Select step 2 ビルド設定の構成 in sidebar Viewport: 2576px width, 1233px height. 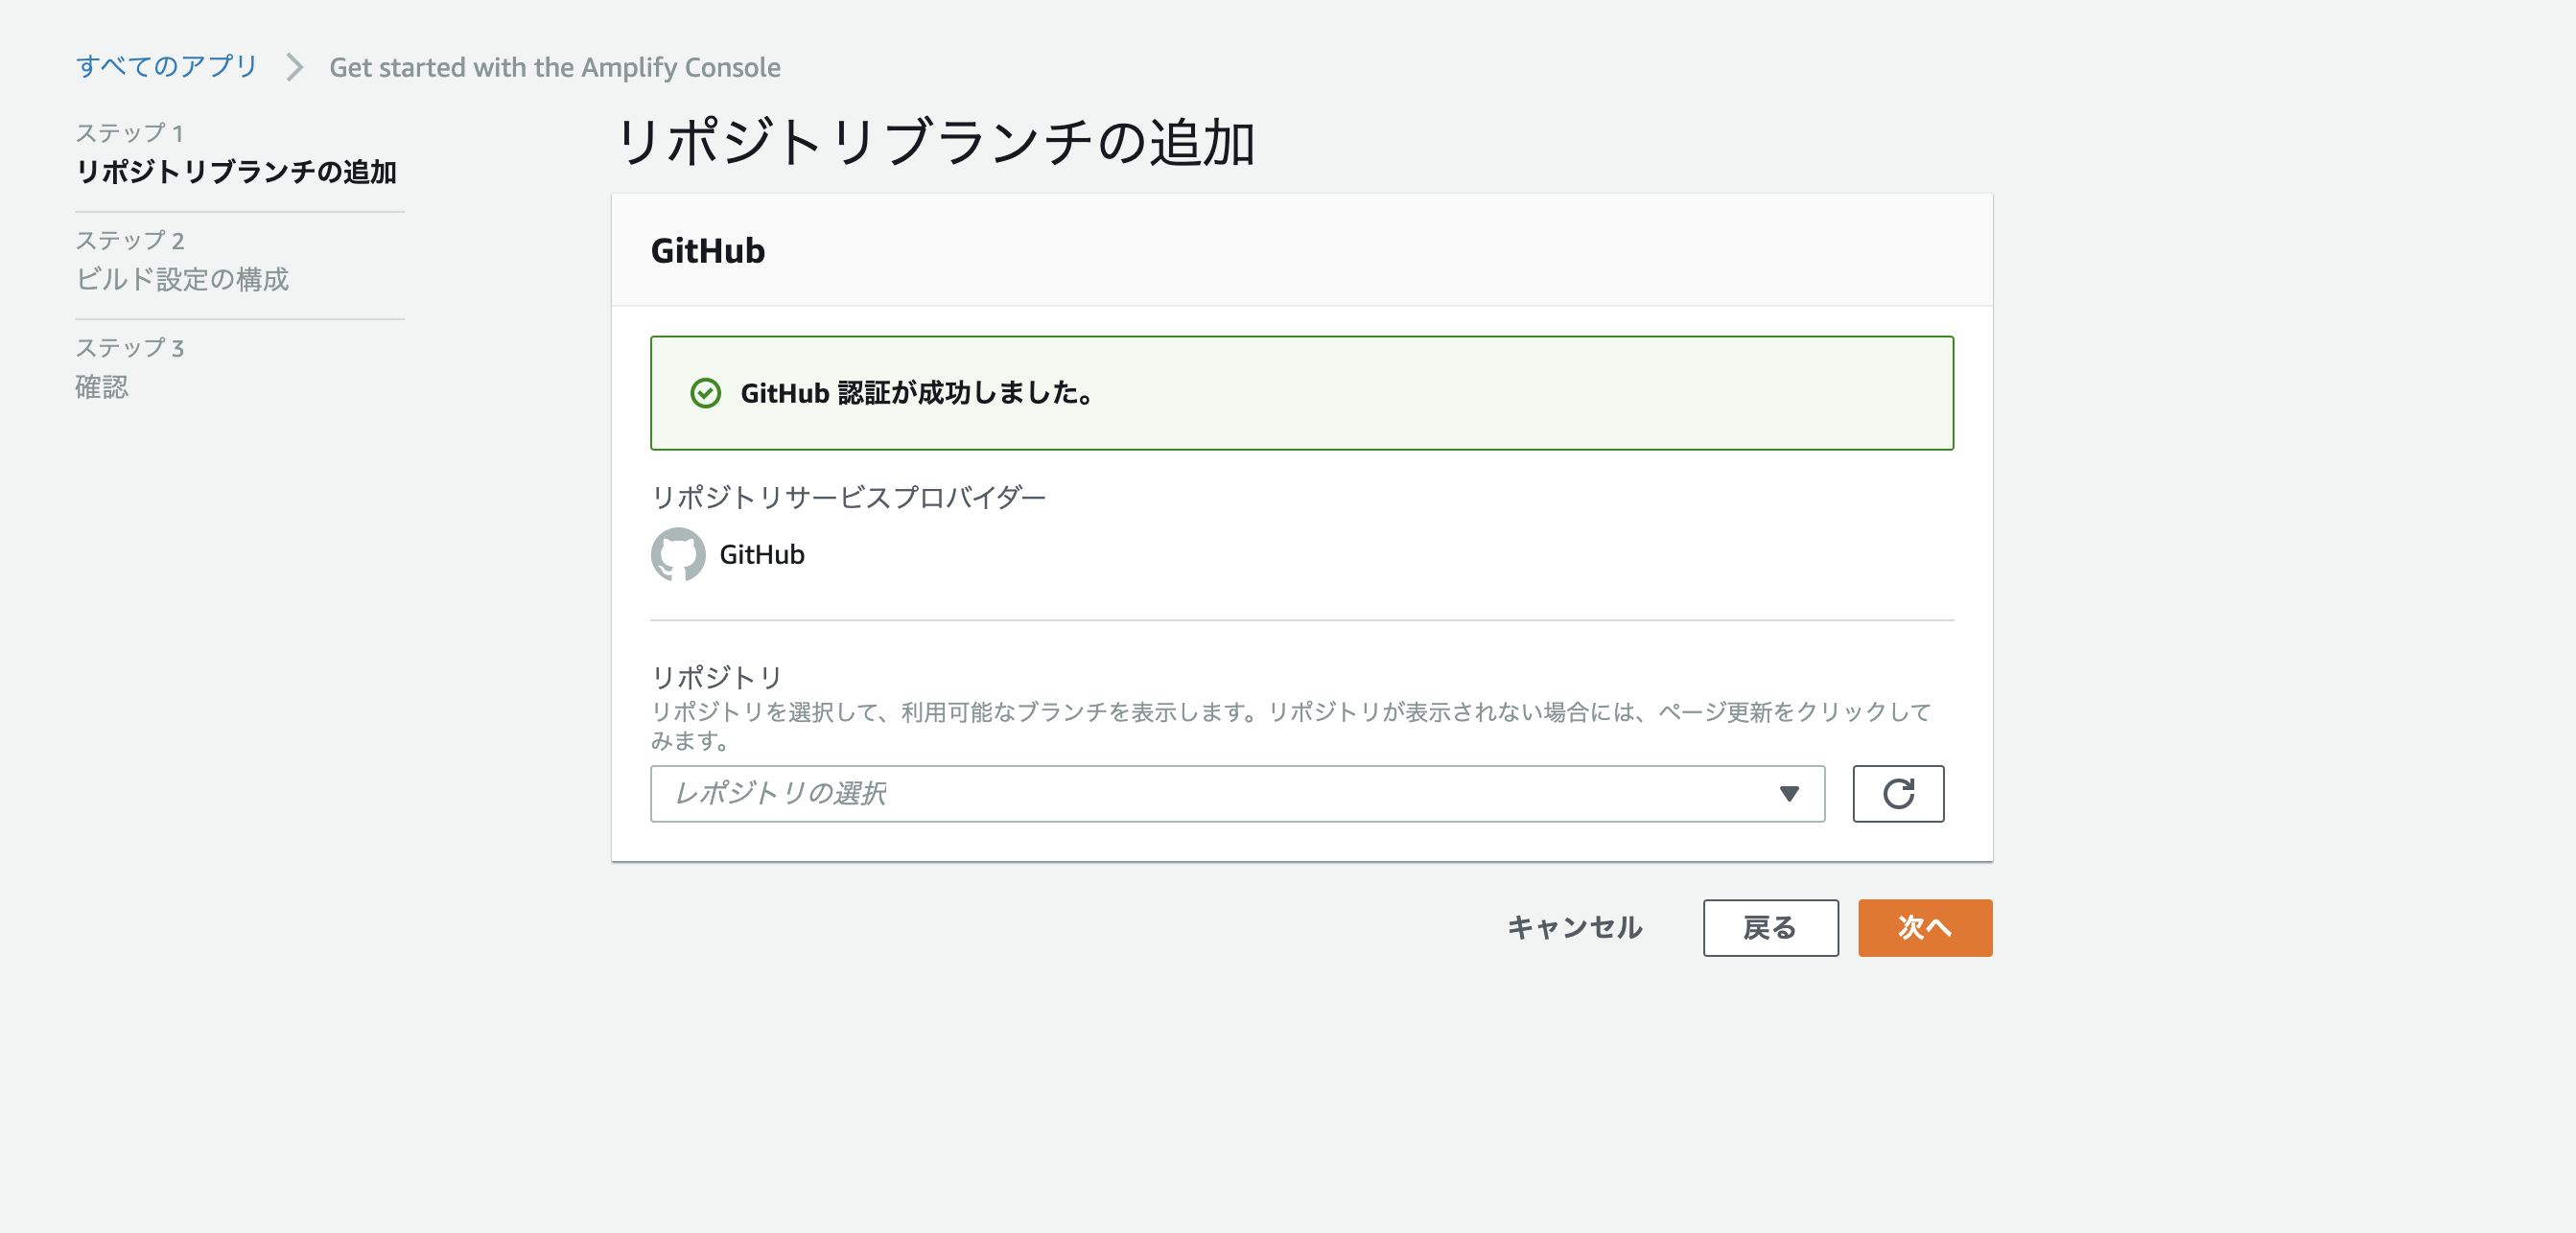[x=182, y=279]
